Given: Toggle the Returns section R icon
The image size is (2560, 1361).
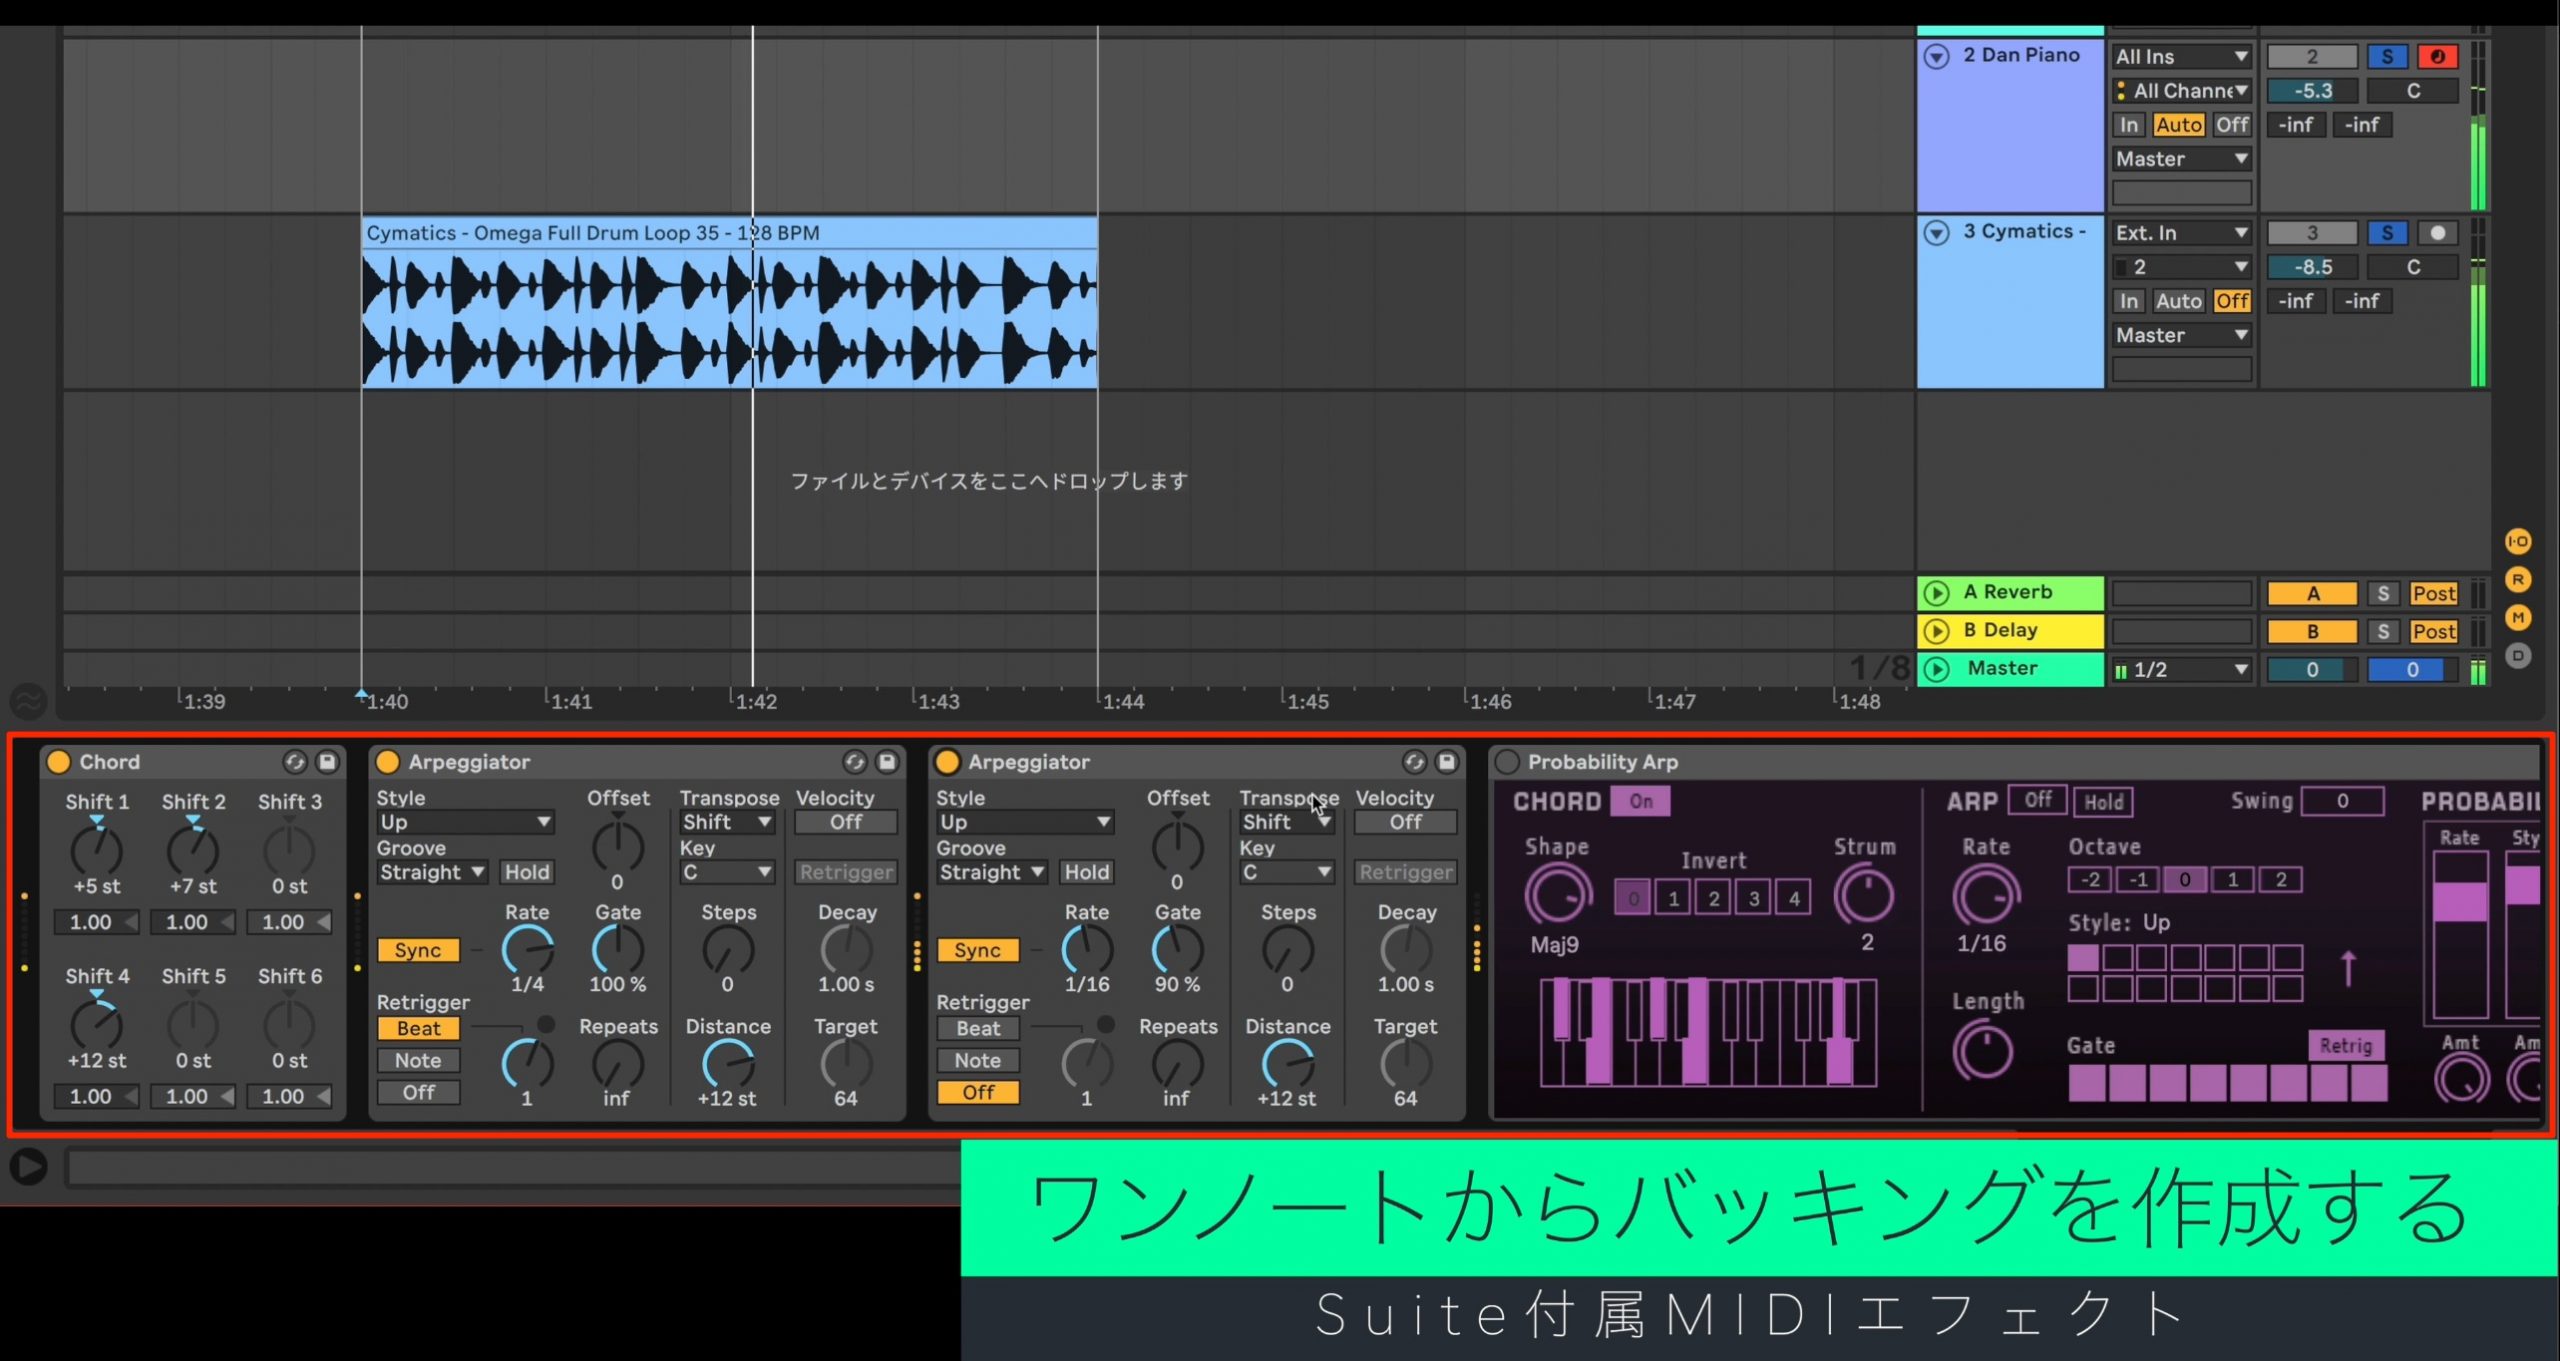Looking at the screenshot, I should [2518, 579].
